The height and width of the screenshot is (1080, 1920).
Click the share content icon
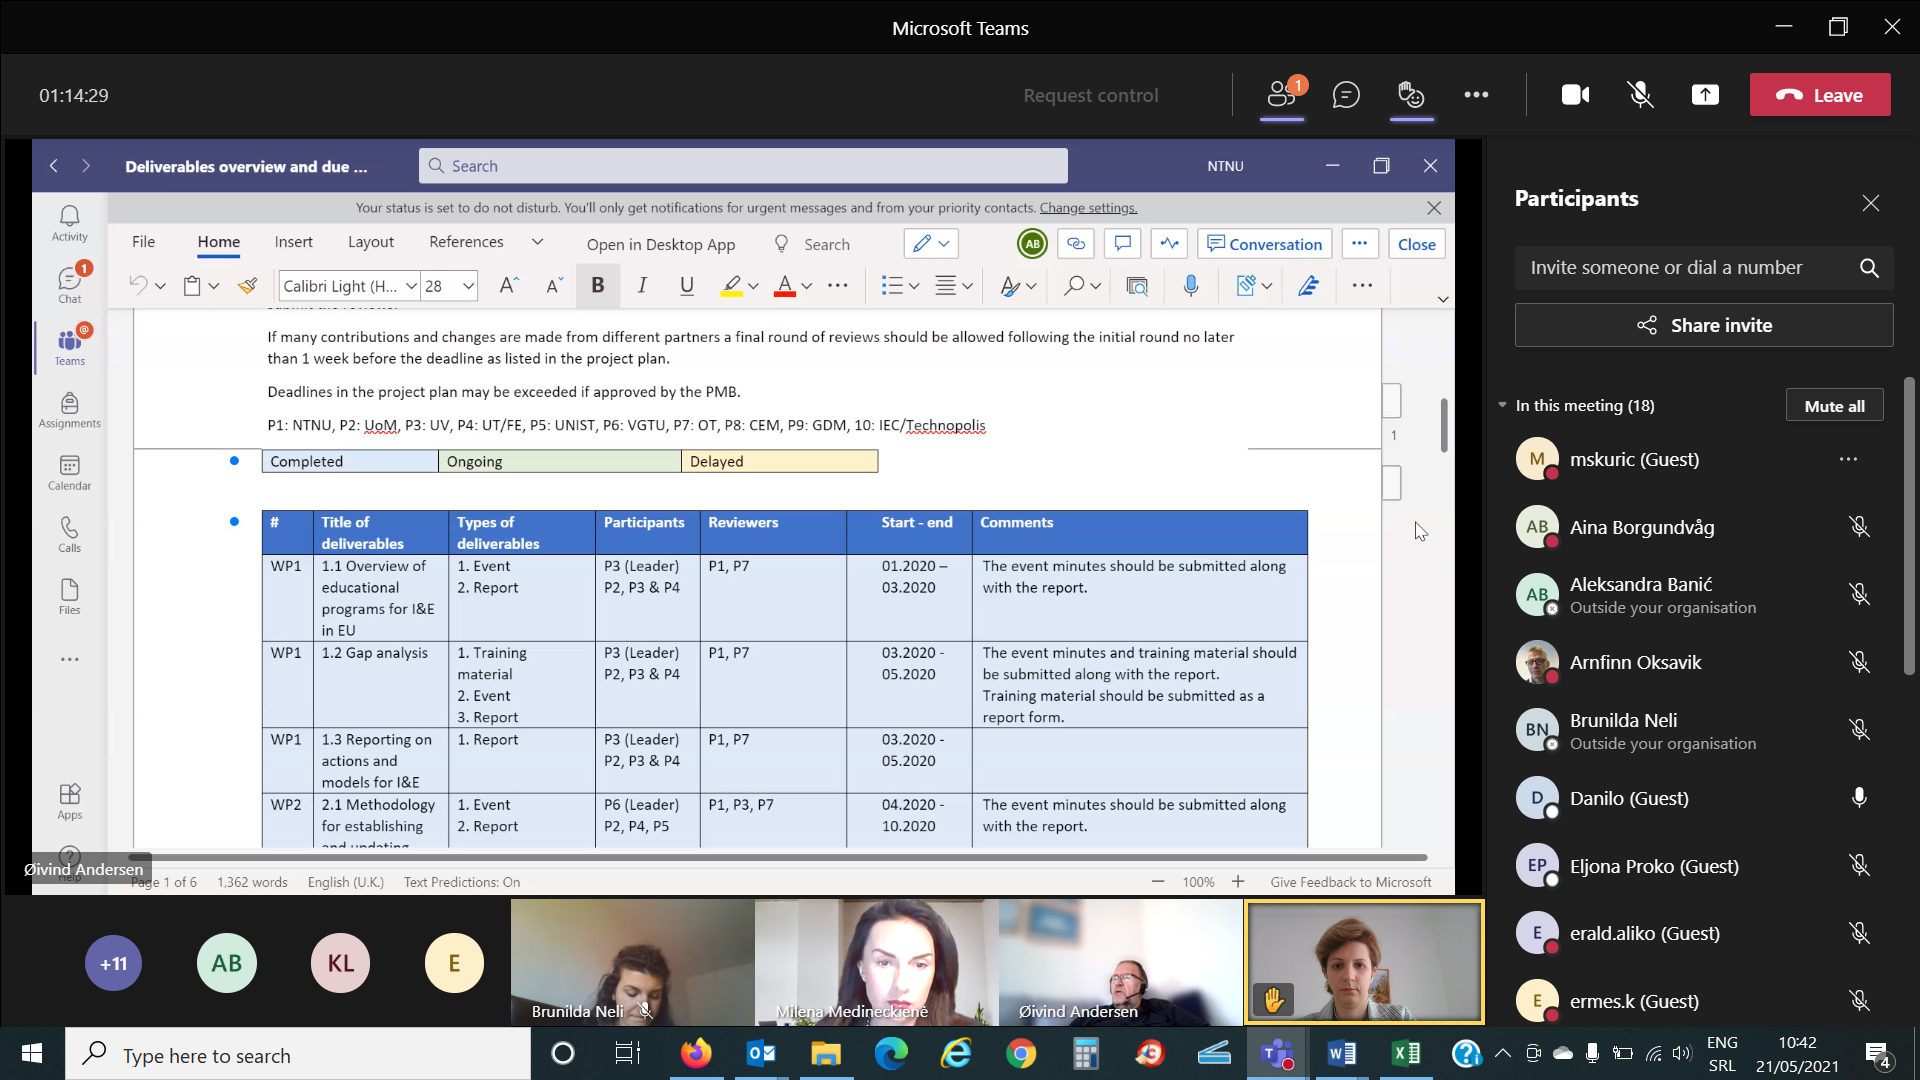coord(1705,95)
